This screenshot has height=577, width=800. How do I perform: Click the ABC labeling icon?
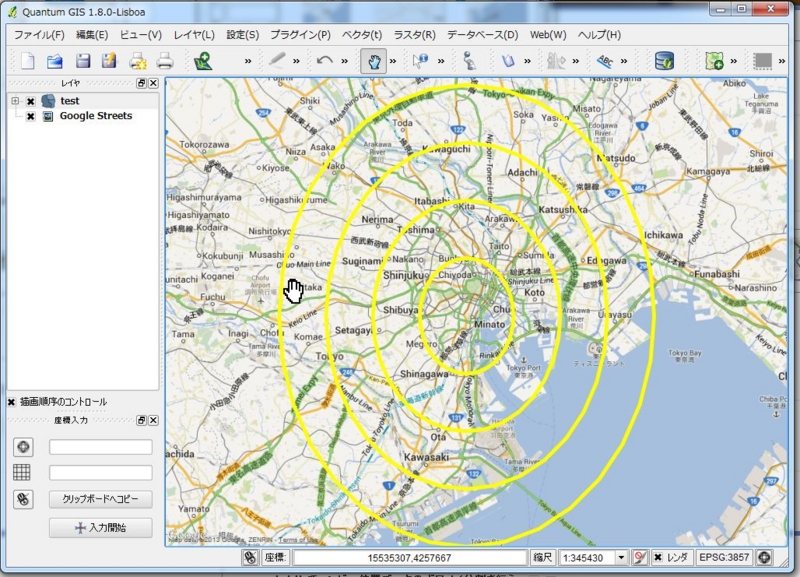[x=605, y=61]
